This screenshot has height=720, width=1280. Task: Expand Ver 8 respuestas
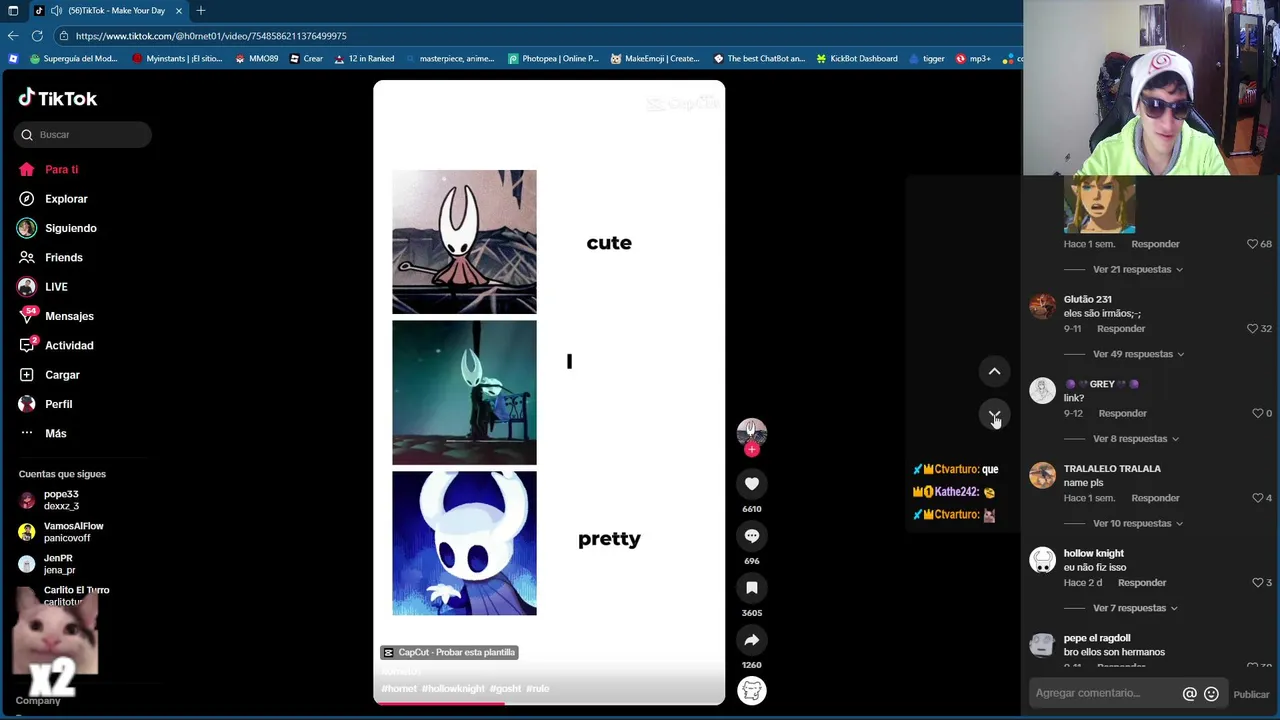(1136, 439)
